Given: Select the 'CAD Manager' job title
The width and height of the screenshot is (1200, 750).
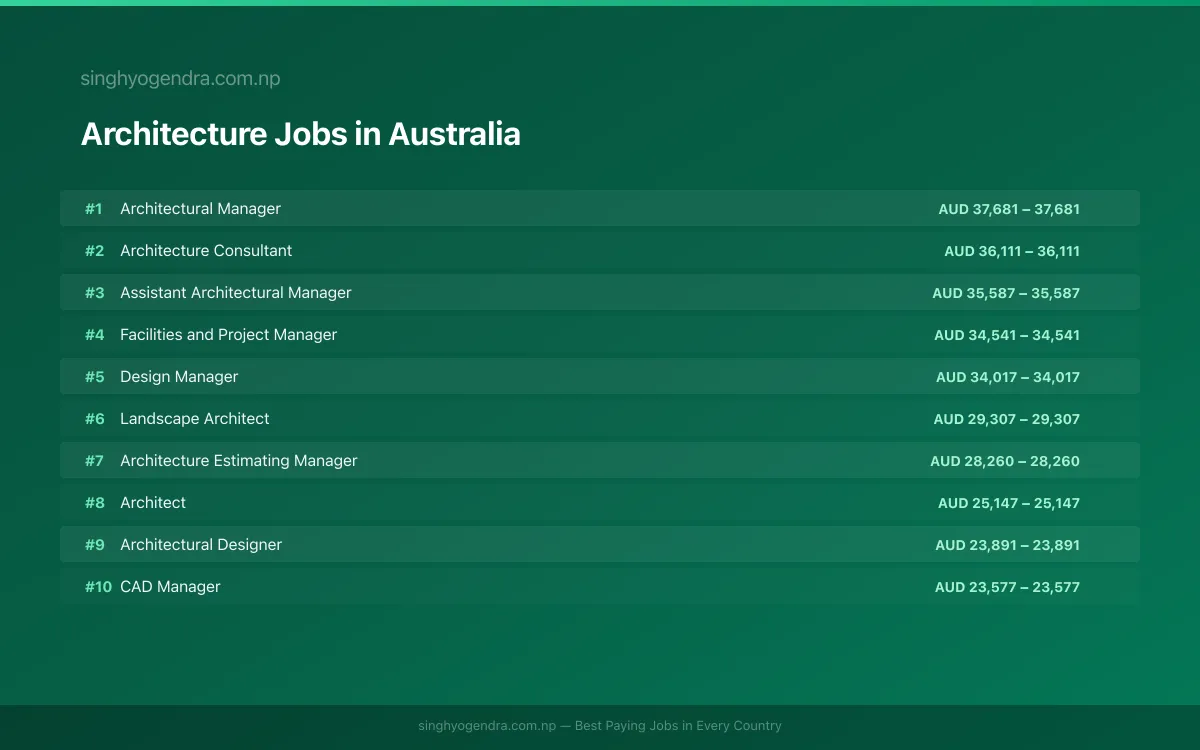Looking at the screenshot, I should (170, 587).
